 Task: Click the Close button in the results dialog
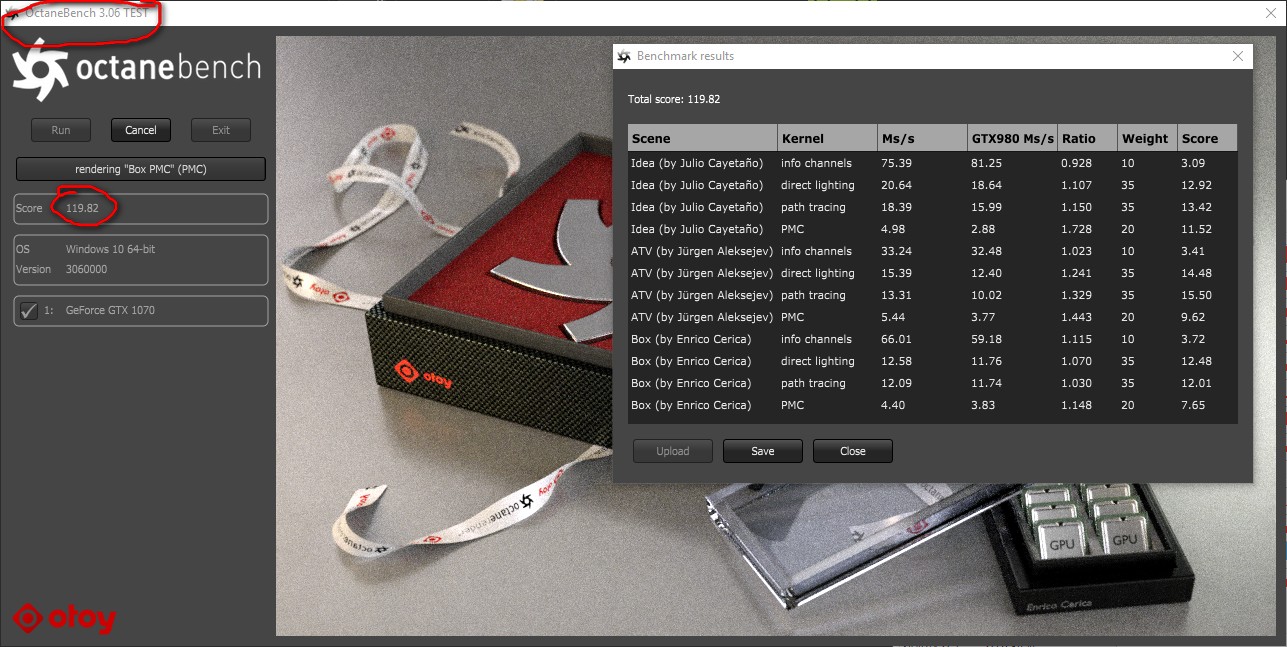pos(853,451)
